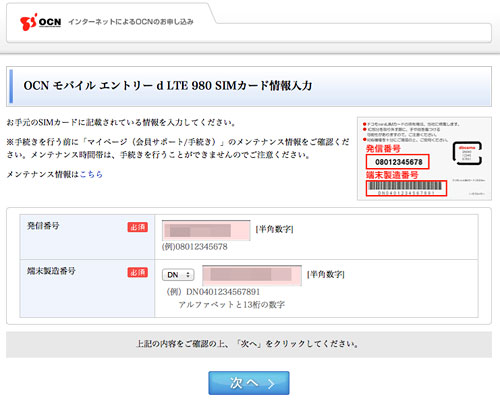The image size is (500, 405).
Task: Focus the 端末製造番号 input field
Action: (252, 275)
